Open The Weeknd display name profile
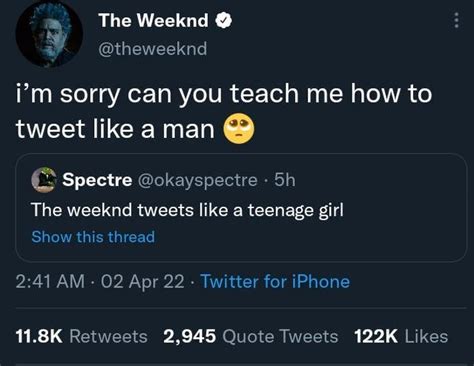This screenshot has height=366, width=474. pyautogui.click(x=153, y=20)
